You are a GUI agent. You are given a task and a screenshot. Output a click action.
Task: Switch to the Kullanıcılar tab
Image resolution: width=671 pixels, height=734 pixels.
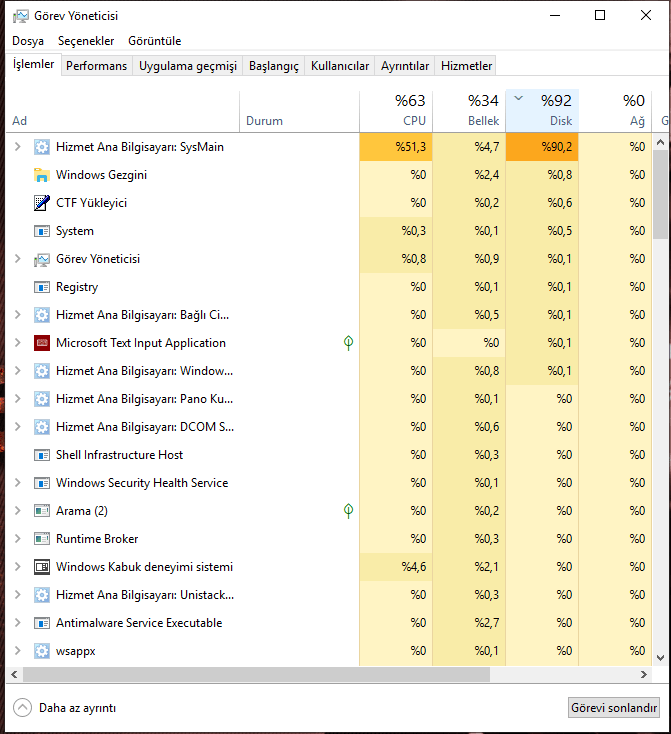pyautogui.click(x=340, y=66)
